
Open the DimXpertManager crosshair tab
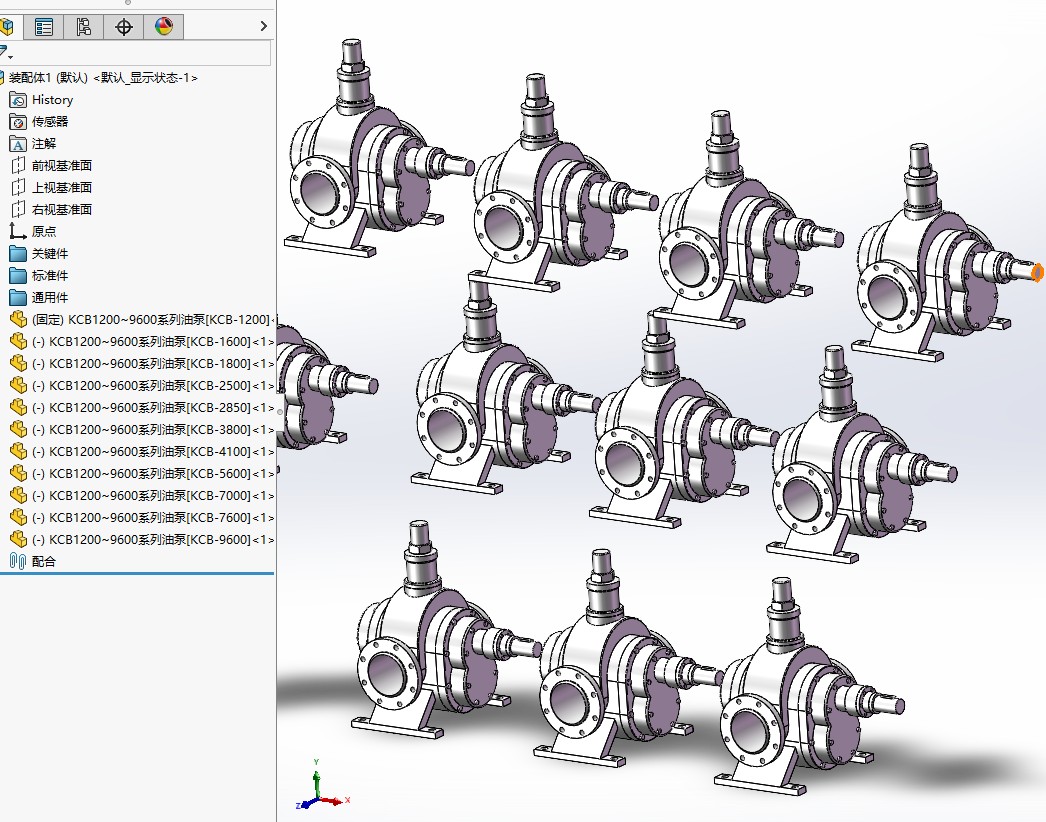[x=123, y=27]
